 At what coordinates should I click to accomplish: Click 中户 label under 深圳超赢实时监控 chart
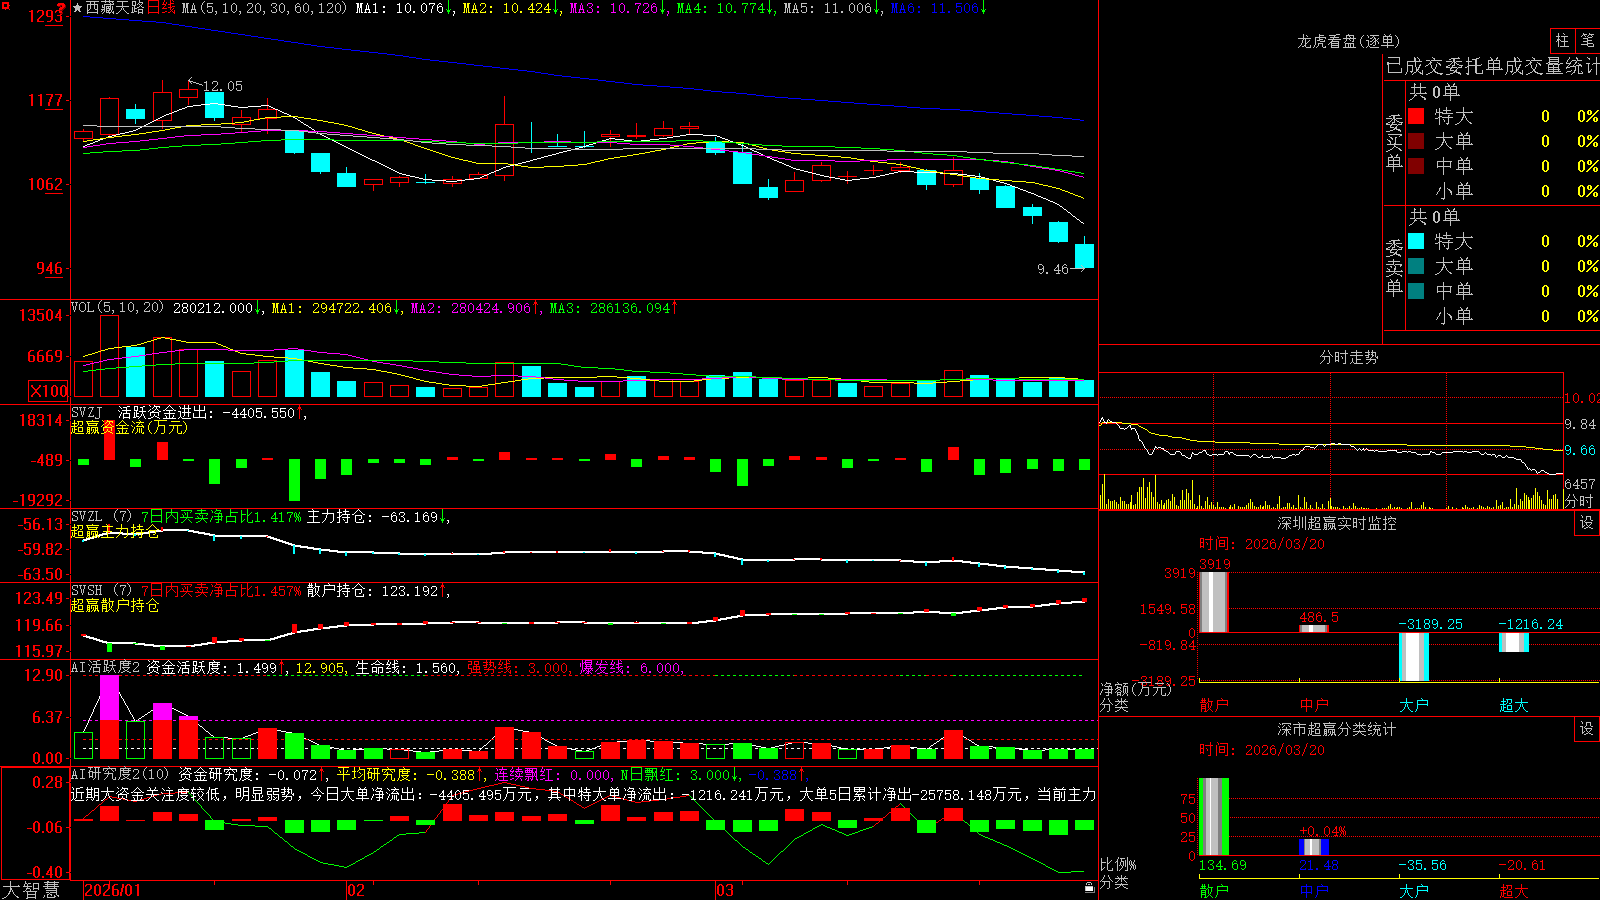click(x=1314, y=705)
